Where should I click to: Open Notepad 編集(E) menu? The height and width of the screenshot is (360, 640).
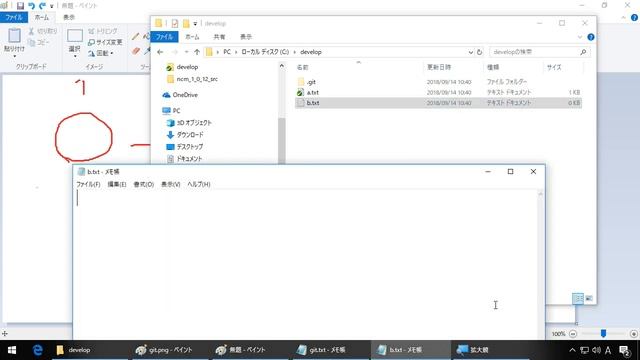point(117,184)
